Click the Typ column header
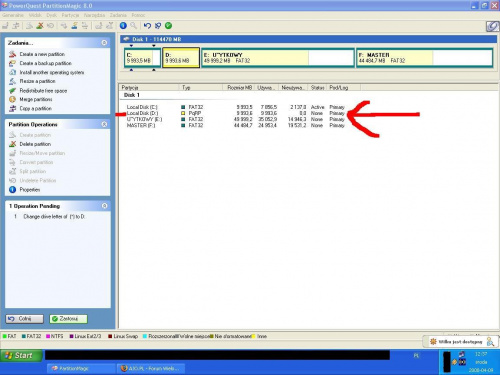 201,87
